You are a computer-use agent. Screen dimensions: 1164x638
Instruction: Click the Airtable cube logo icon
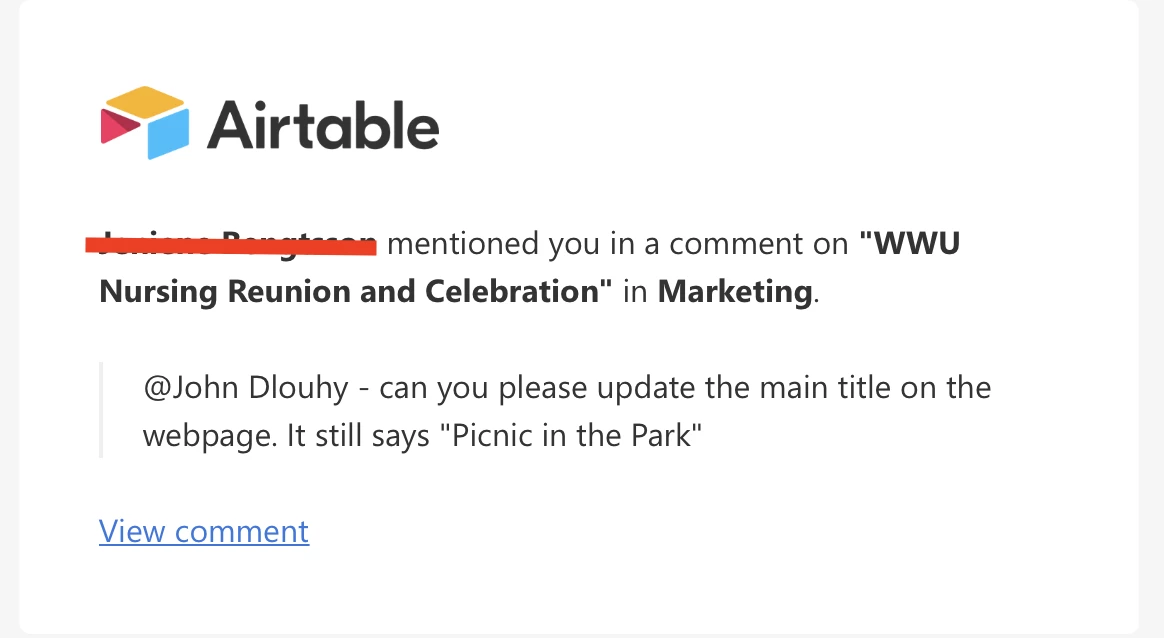click(x=145, y=123)
